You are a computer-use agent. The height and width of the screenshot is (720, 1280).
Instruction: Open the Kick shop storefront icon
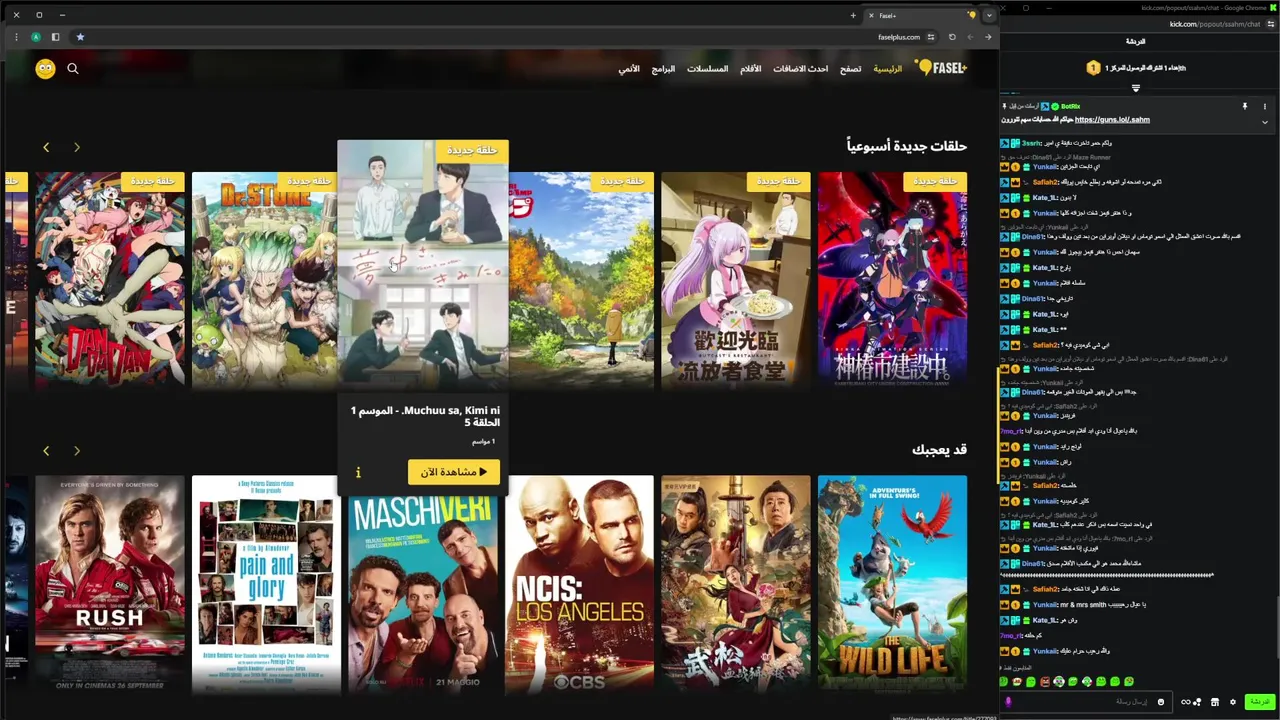tap(1214, 702)
